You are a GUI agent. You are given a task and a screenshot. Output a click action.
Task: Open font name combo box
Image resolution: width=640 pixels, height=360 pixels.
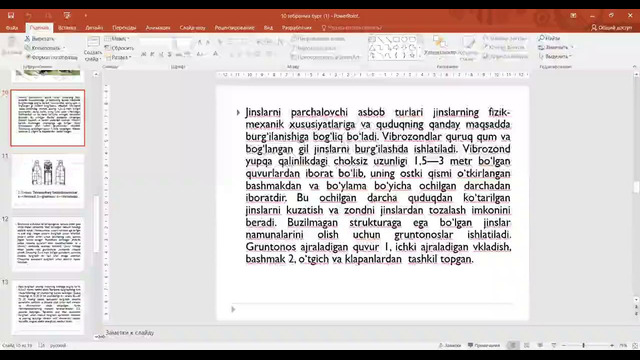[157, 42]
